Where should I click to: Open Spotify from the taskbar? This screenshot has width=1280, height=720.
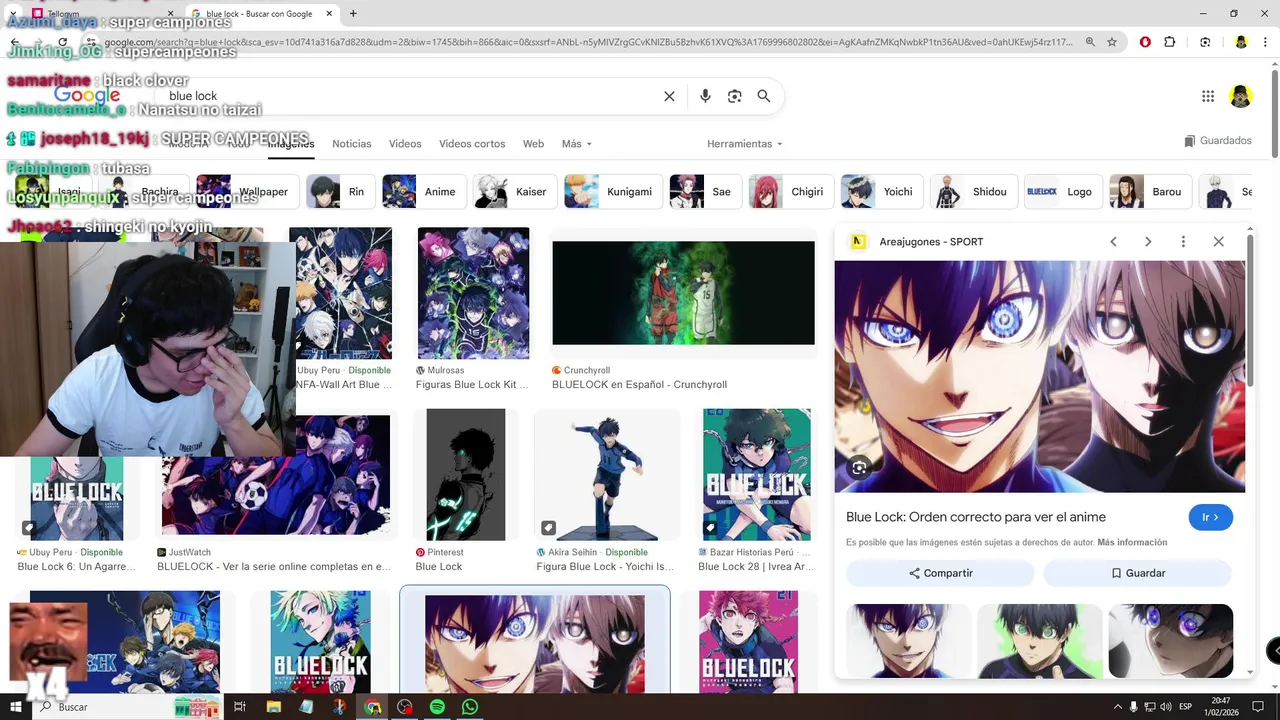point(437,707)
